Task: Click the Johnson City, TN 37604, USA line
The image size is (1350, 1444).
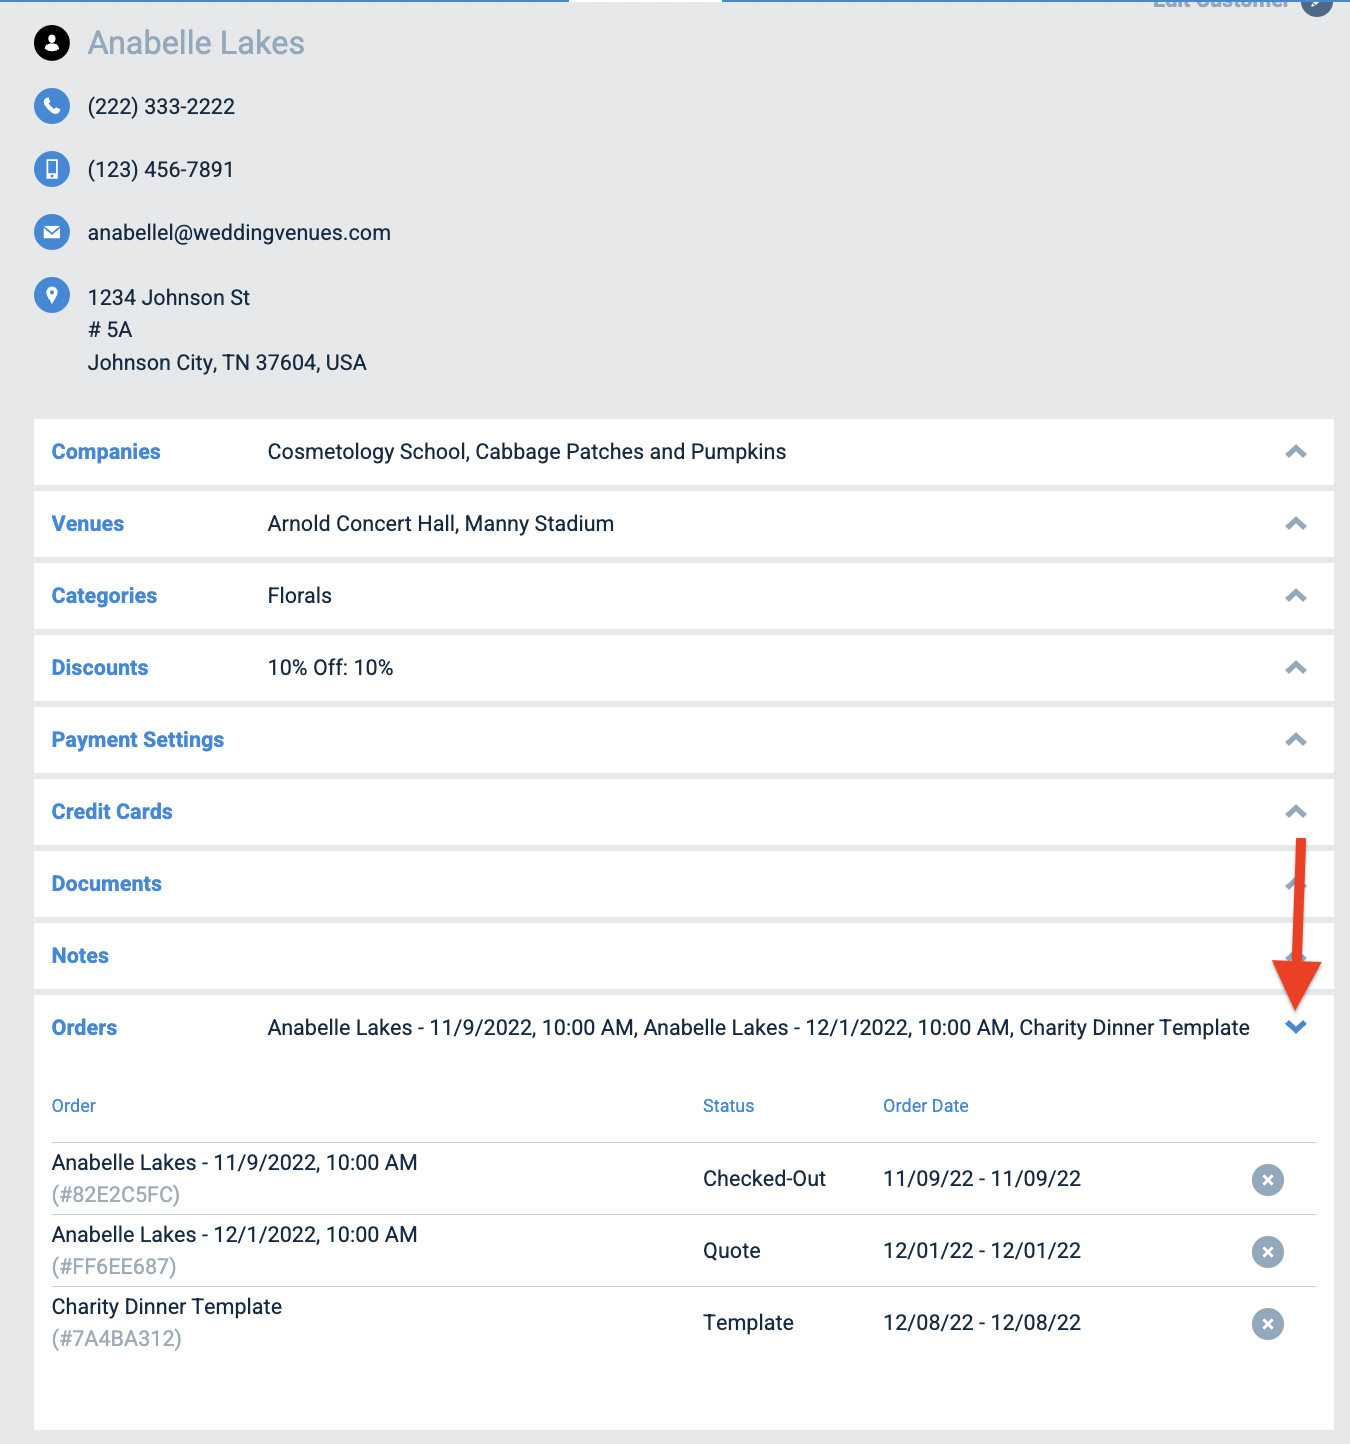Action: (227, 363)
